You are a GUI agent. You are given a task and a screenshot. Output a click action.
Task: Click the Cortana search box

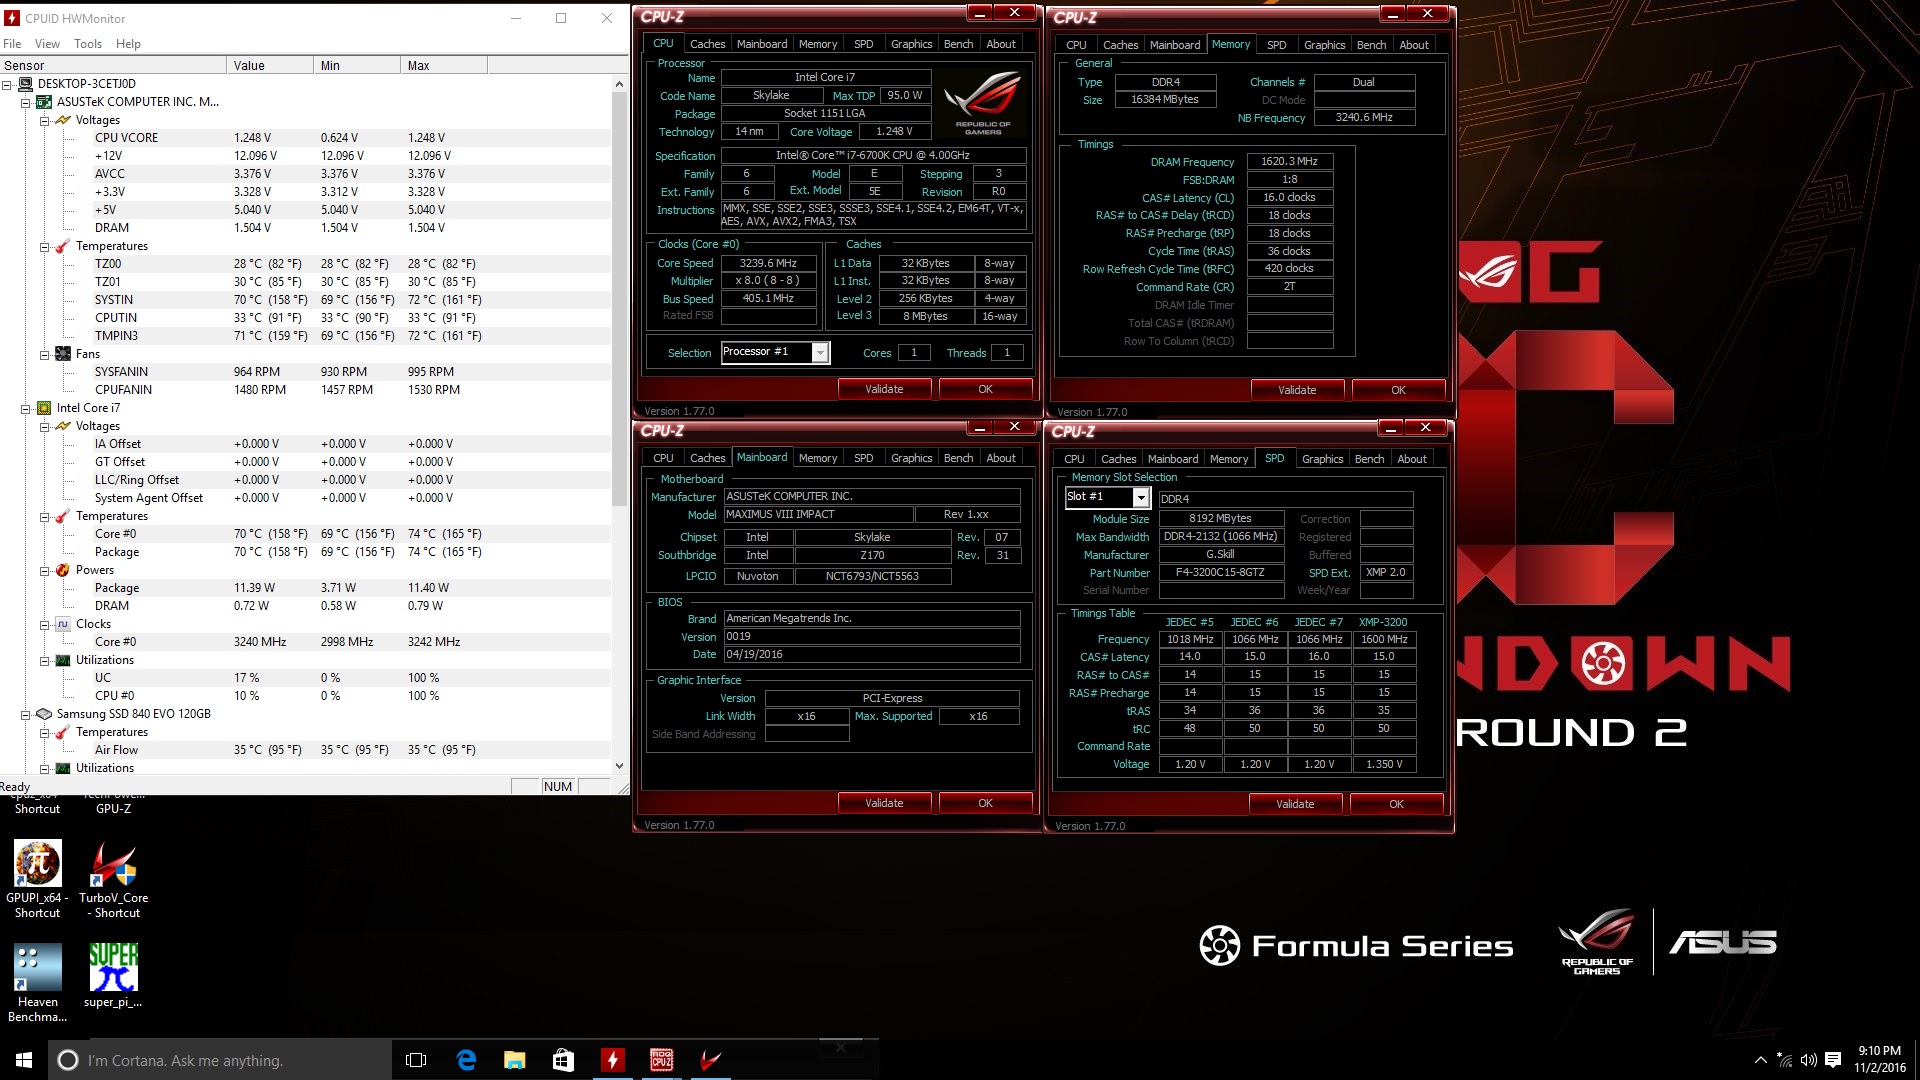pyautogui.click(x=220, y=1060)
